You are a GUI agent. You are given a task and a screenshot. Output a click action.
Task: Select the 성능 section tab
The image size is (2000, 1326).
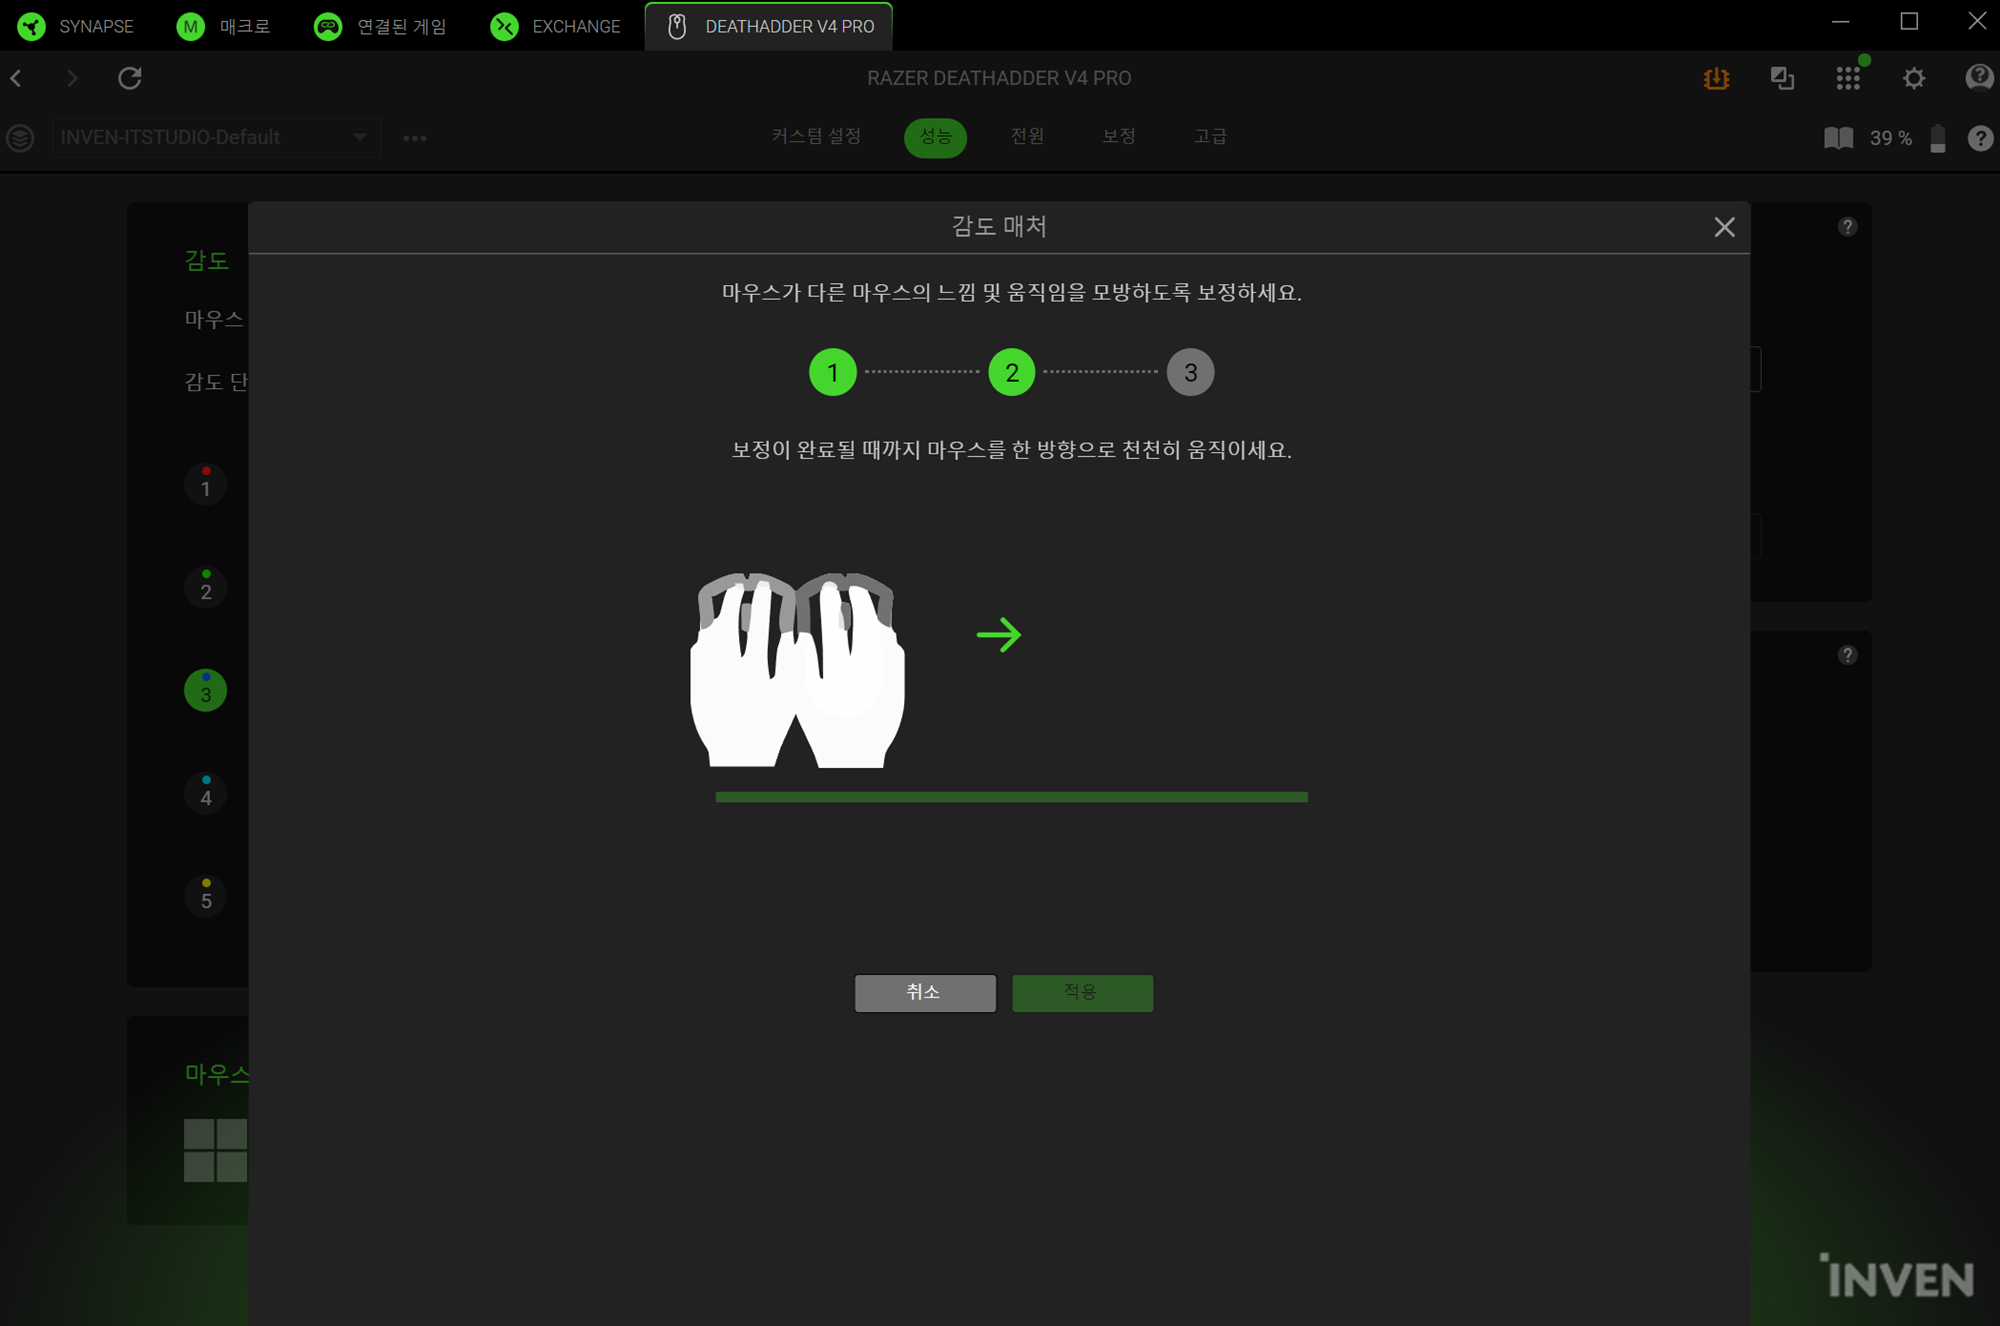[935, 137]
